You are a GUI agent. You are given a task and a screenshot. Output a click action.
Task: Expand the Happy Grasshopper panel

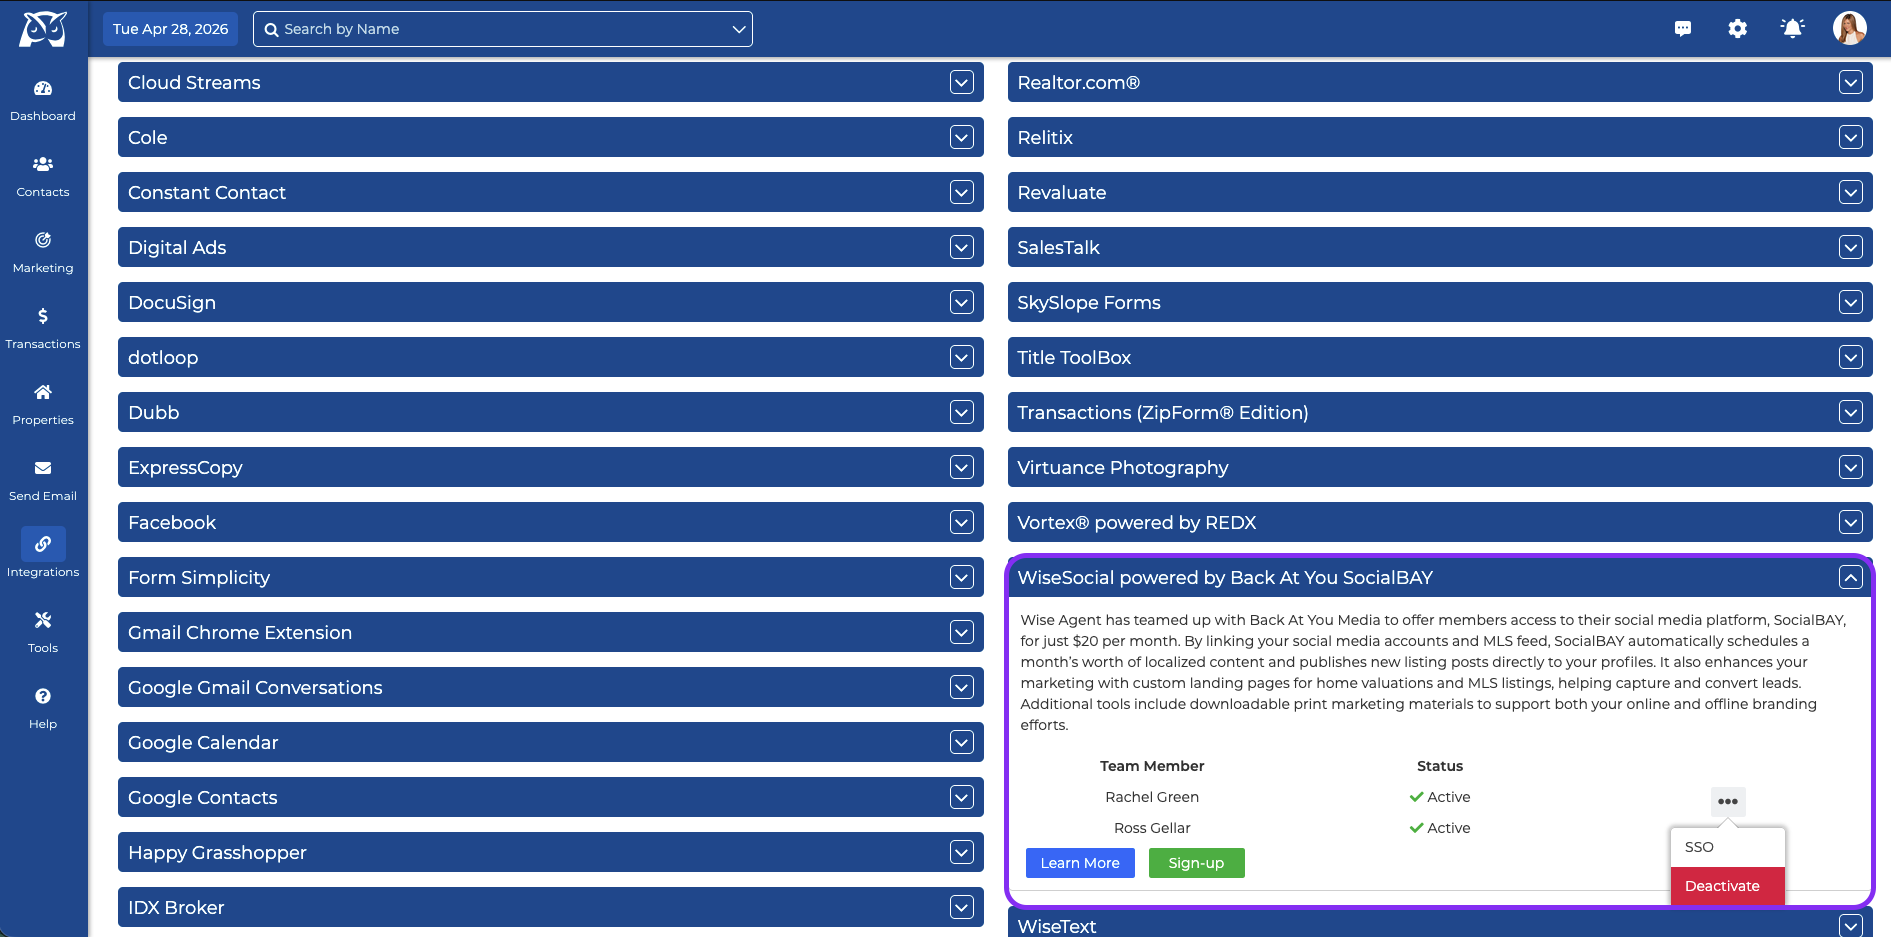point(962,852)
